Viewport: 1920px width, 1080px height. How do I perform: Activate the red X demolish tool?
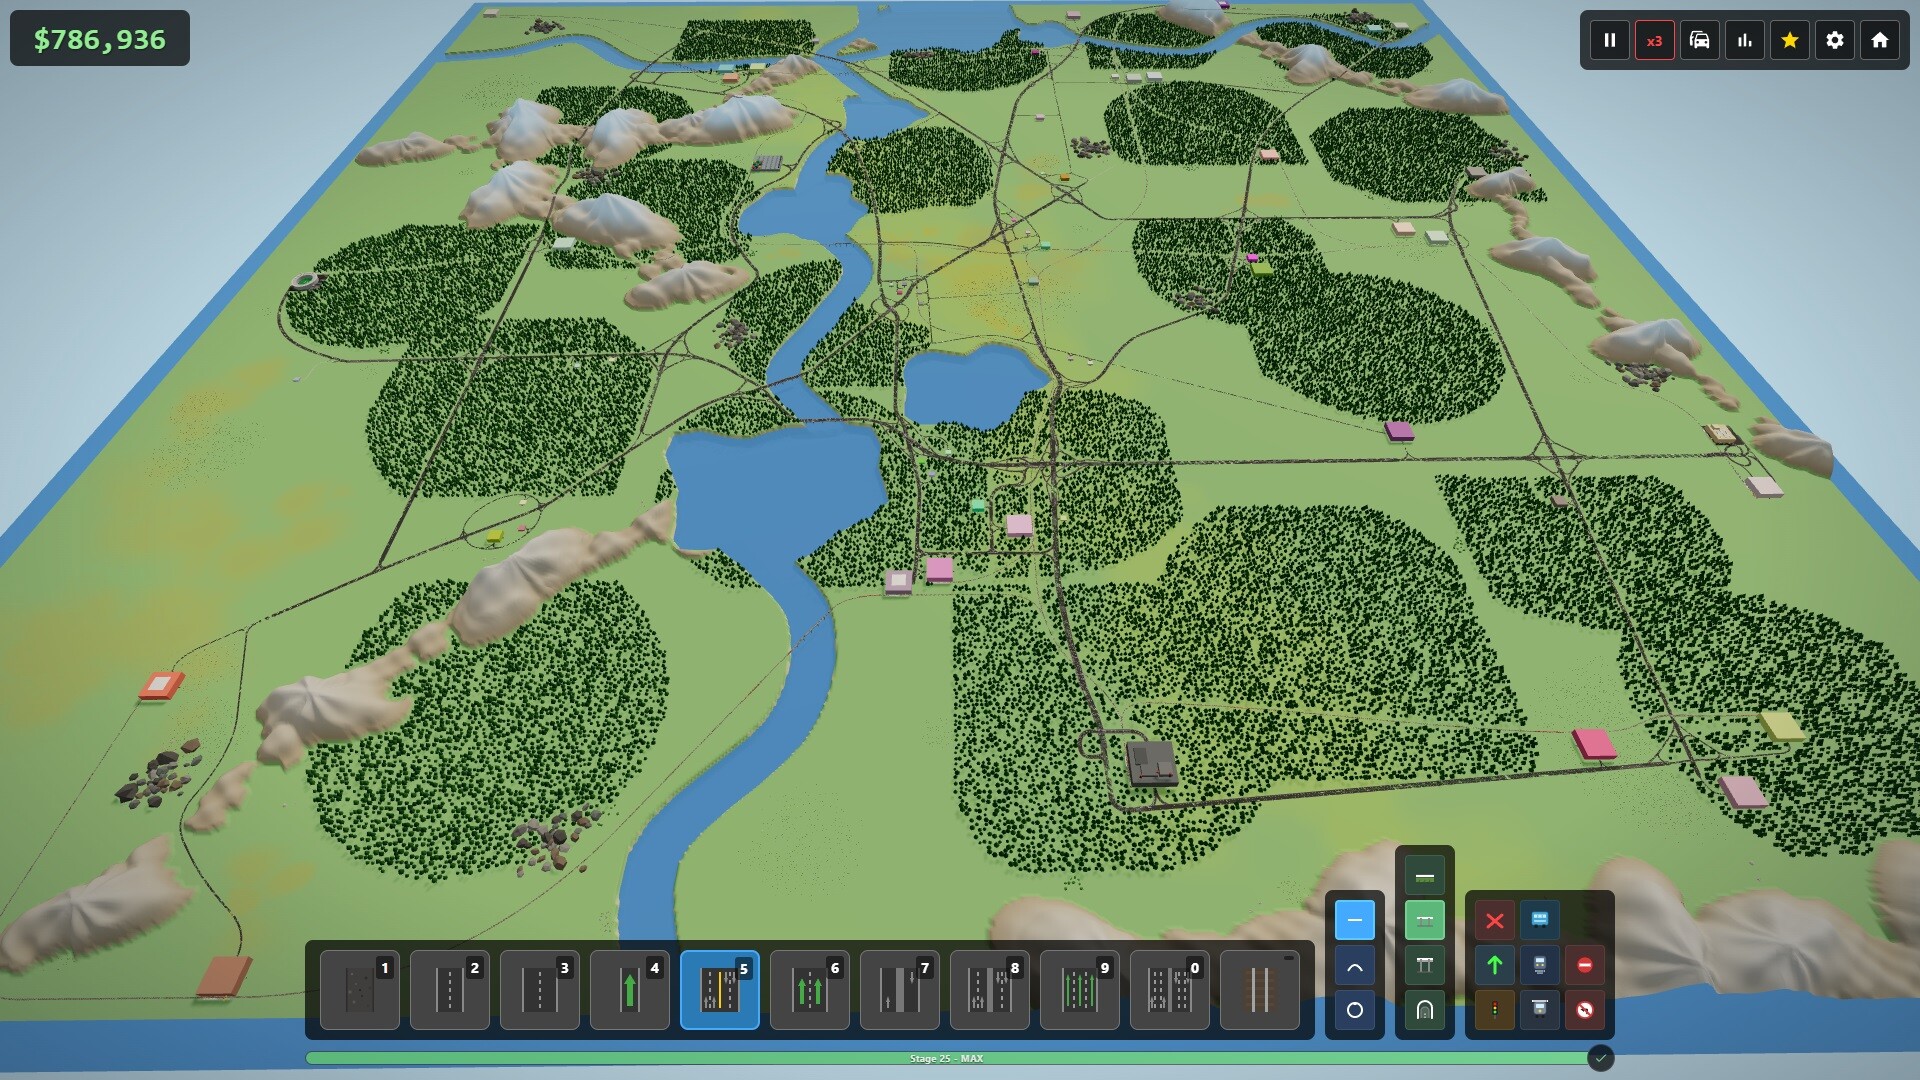pos(1495,920)
